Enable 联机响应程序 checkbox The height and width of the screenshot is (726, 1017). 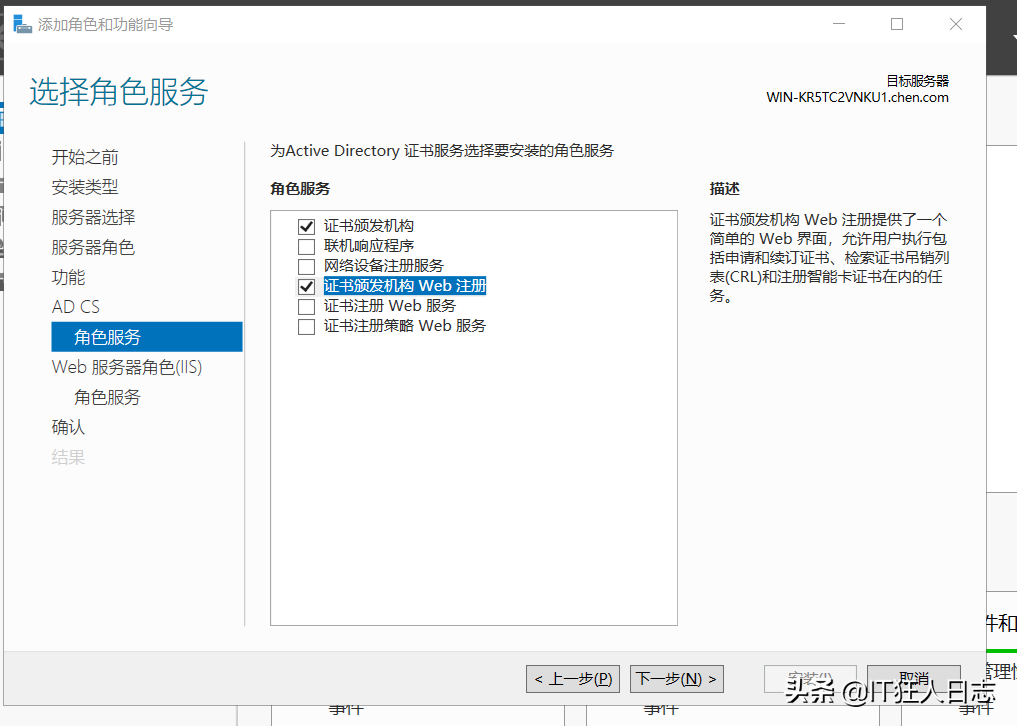[306, 247]
